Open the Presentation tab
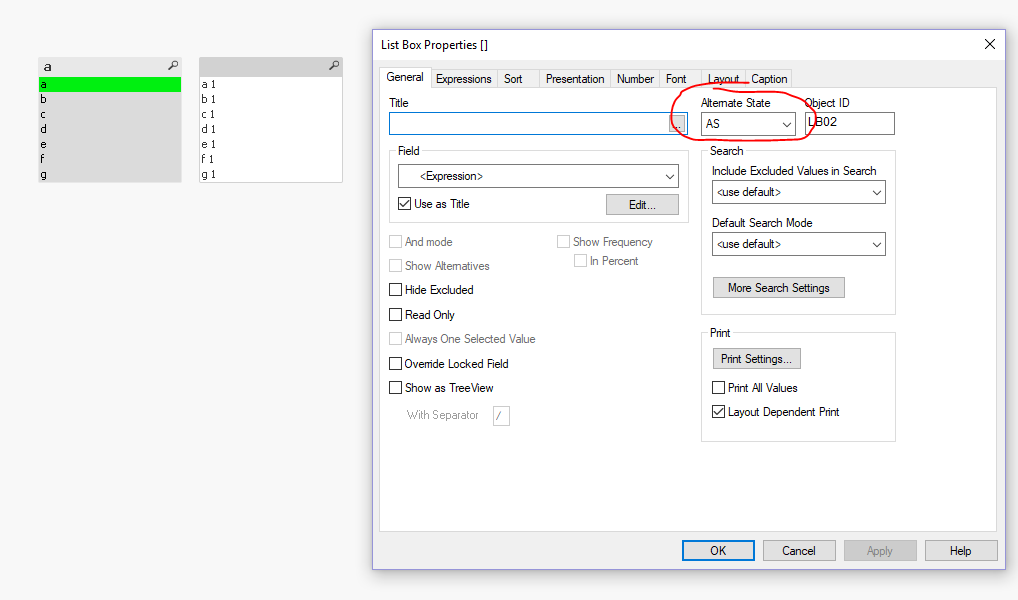 click(574, 79)
